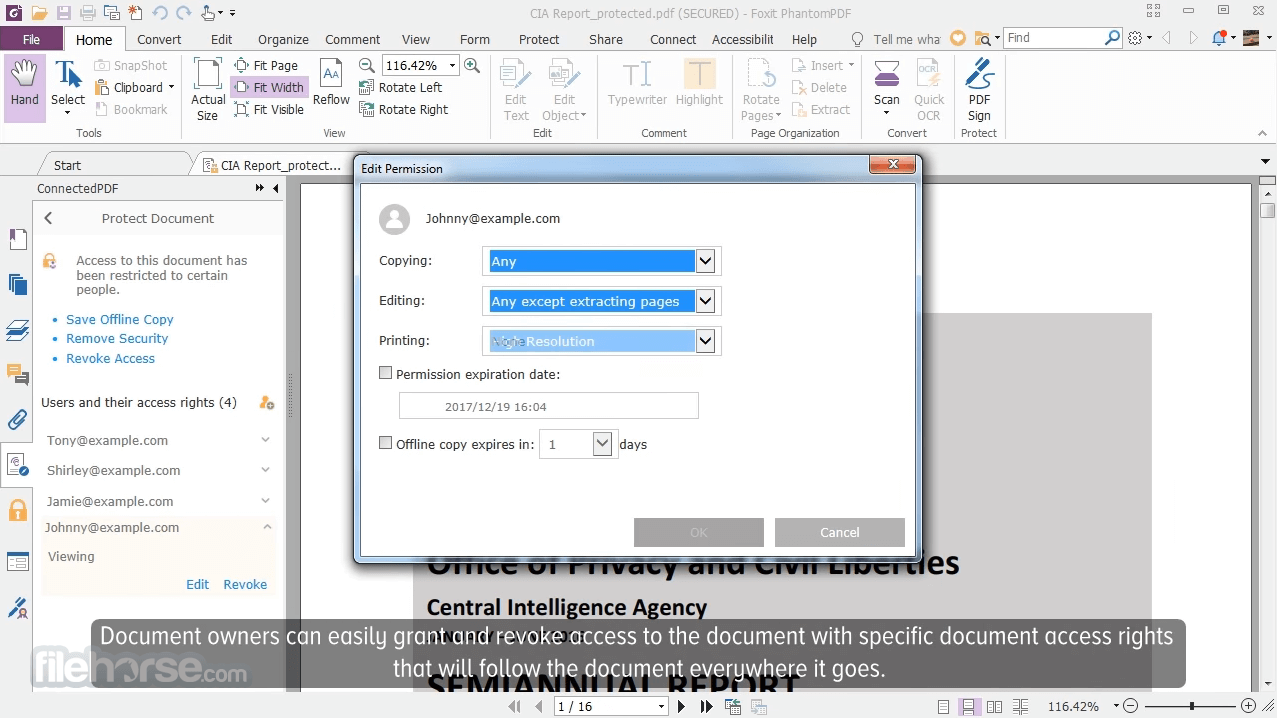This screenshot has width=1277, height=718.
Task: Open the Printing permission dropdown
Action: [x=705, y=341]
